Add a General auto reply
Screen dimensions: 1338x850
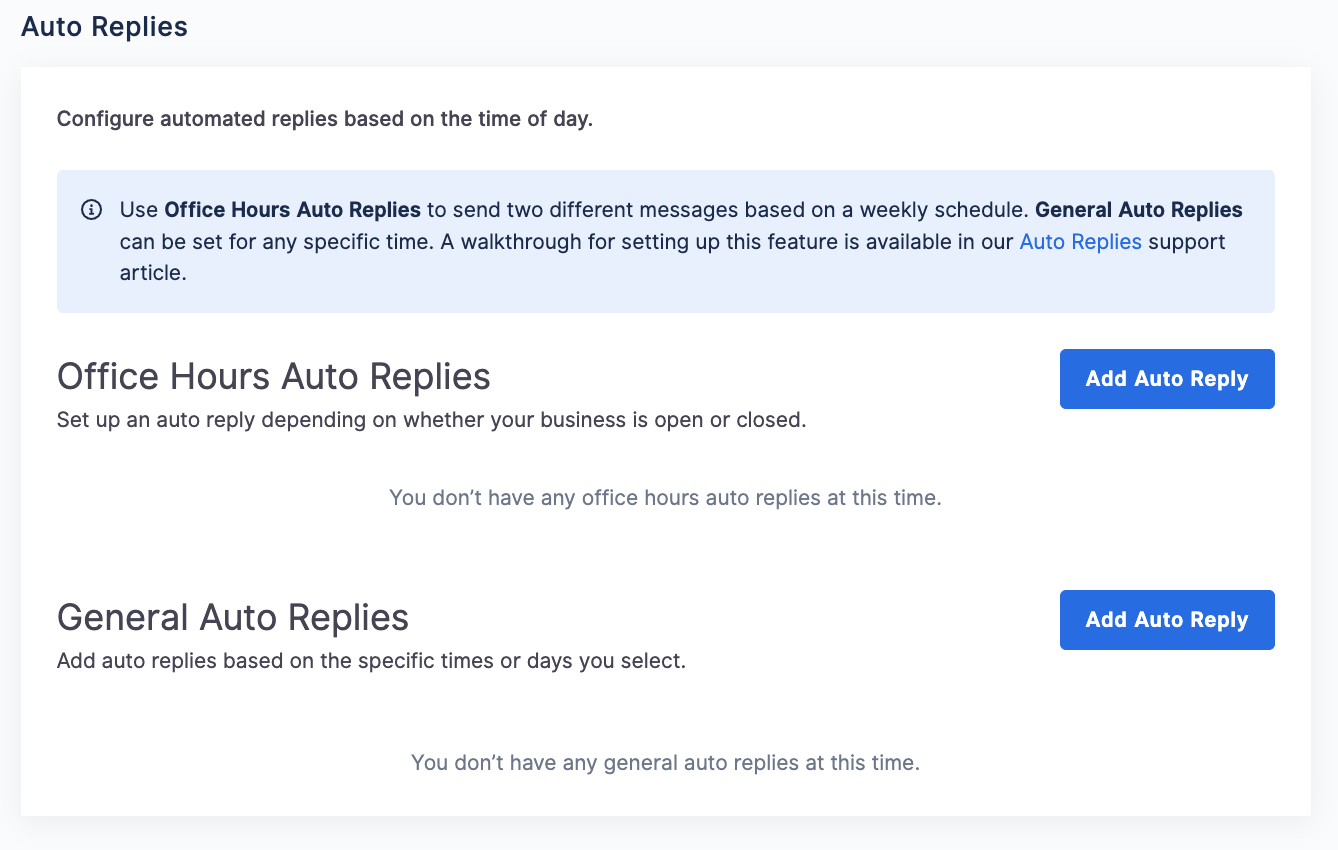pyautogui.click(x=1167, y=620)
